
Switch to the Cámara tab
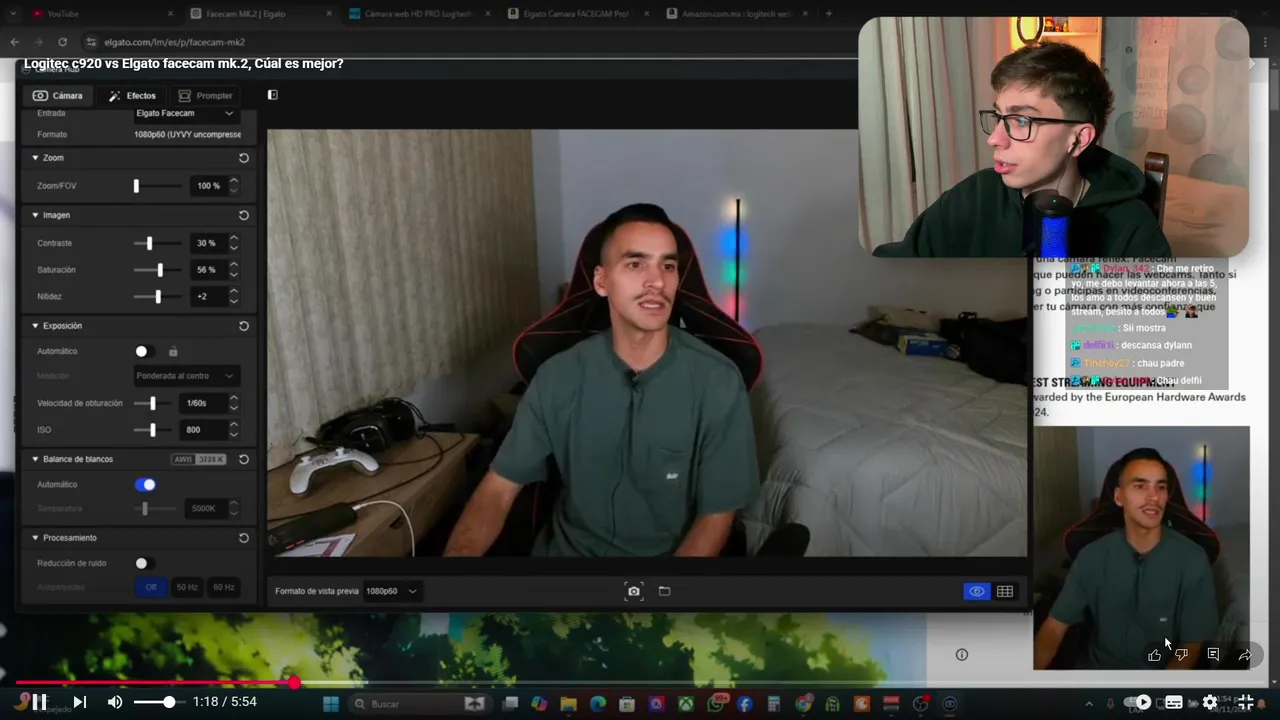pyautogui.click(x=58, y=96)
